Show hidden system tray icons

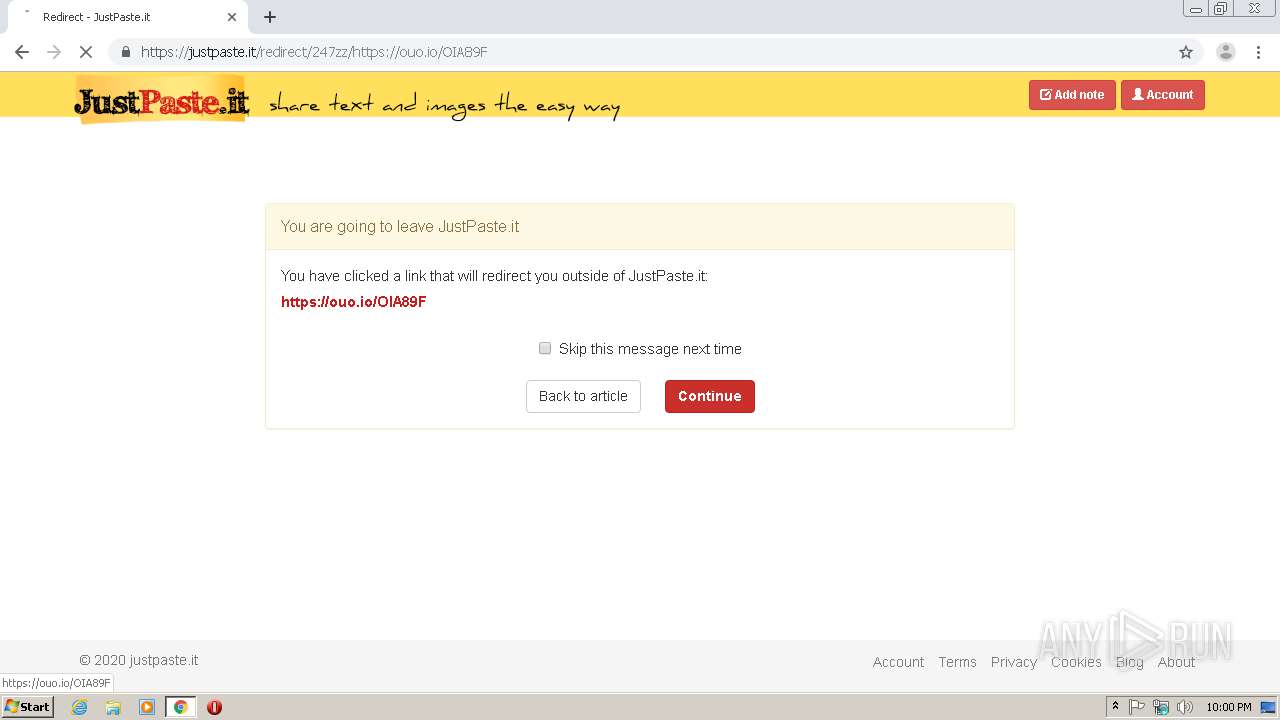point(1115,707)
